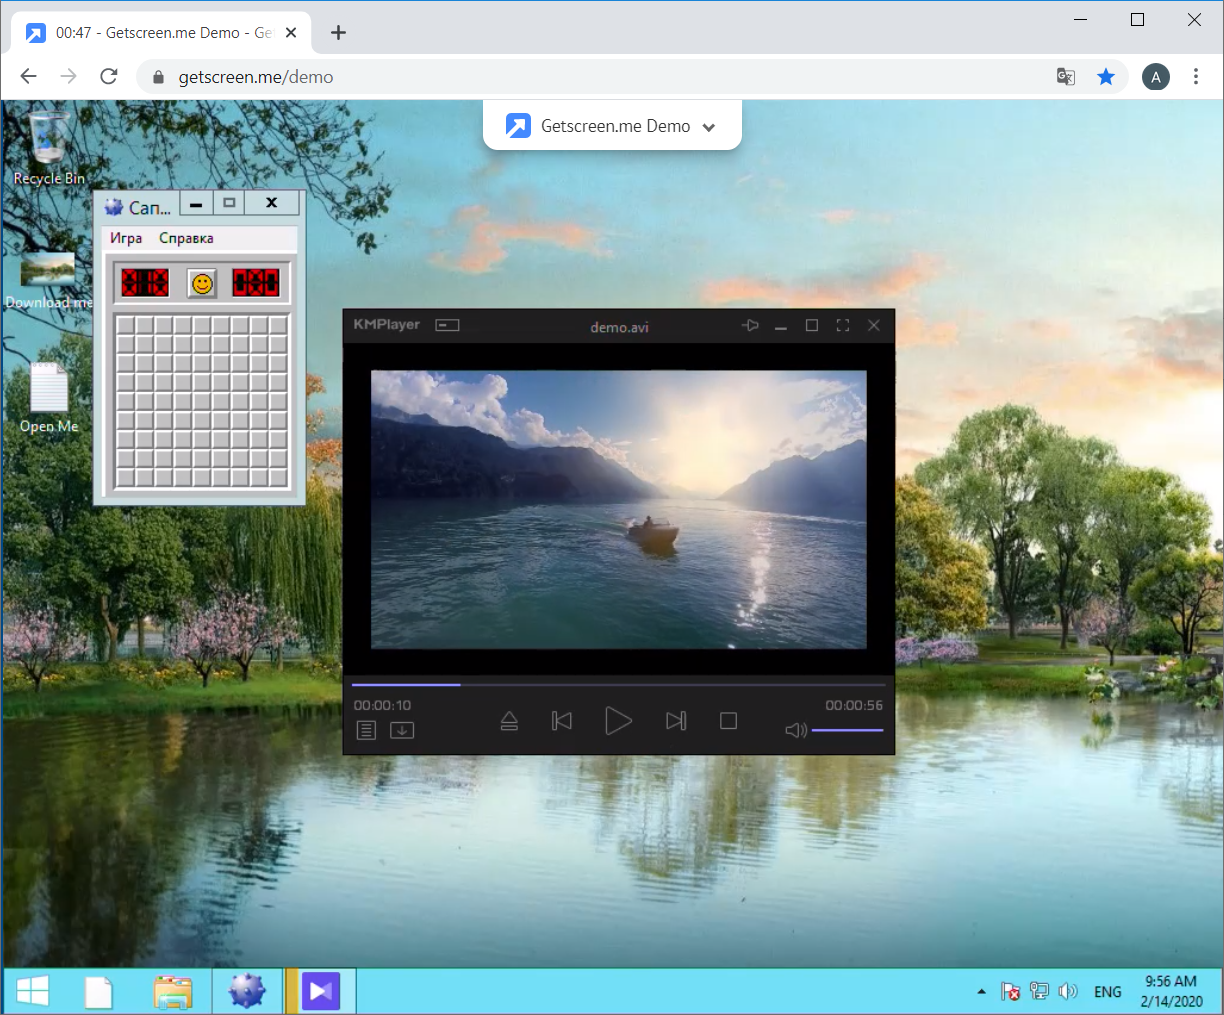1224x1015 pixels.
Task: Close the Getscreen.me Demo tab
Action: point(291,33)
